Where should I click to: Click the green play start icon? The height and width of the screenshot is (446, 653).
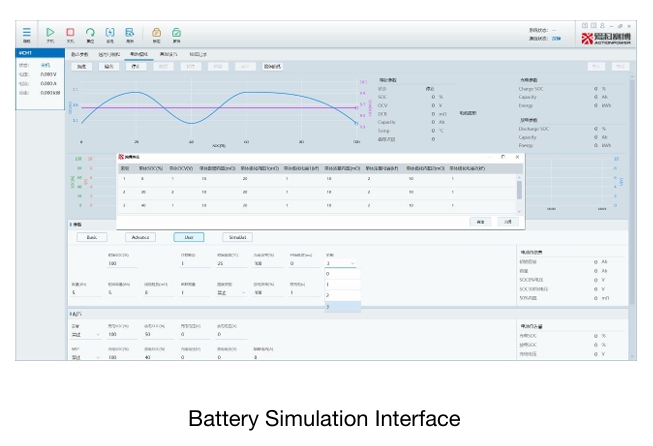50,32
